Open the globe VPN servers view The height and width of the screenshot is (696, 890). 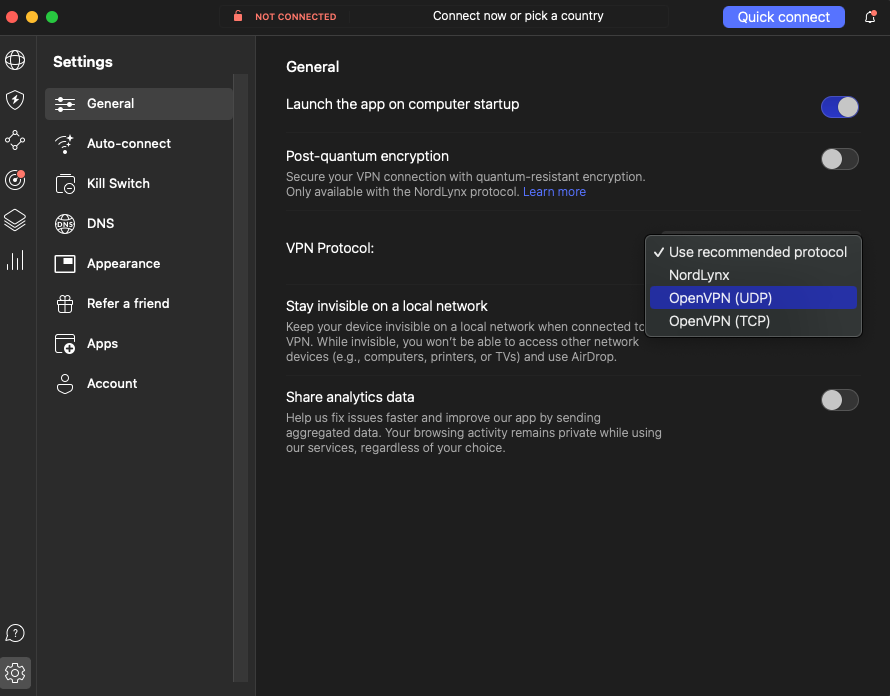(15, 60)
